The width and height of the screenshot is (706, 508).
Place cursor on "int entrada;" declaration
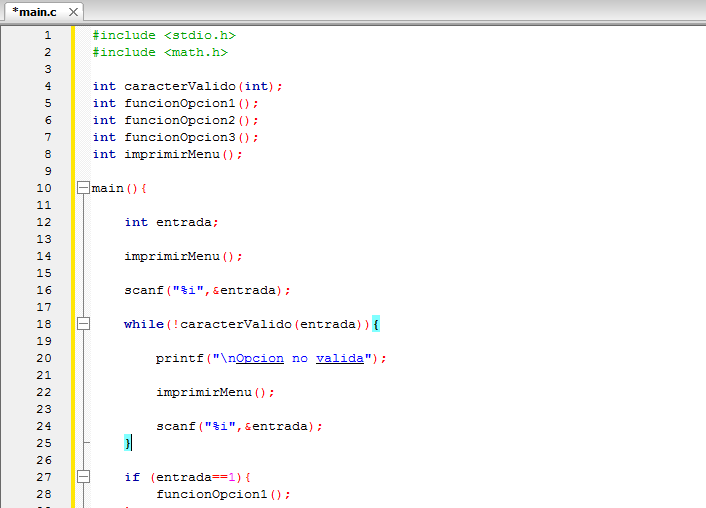coord(170,222)
